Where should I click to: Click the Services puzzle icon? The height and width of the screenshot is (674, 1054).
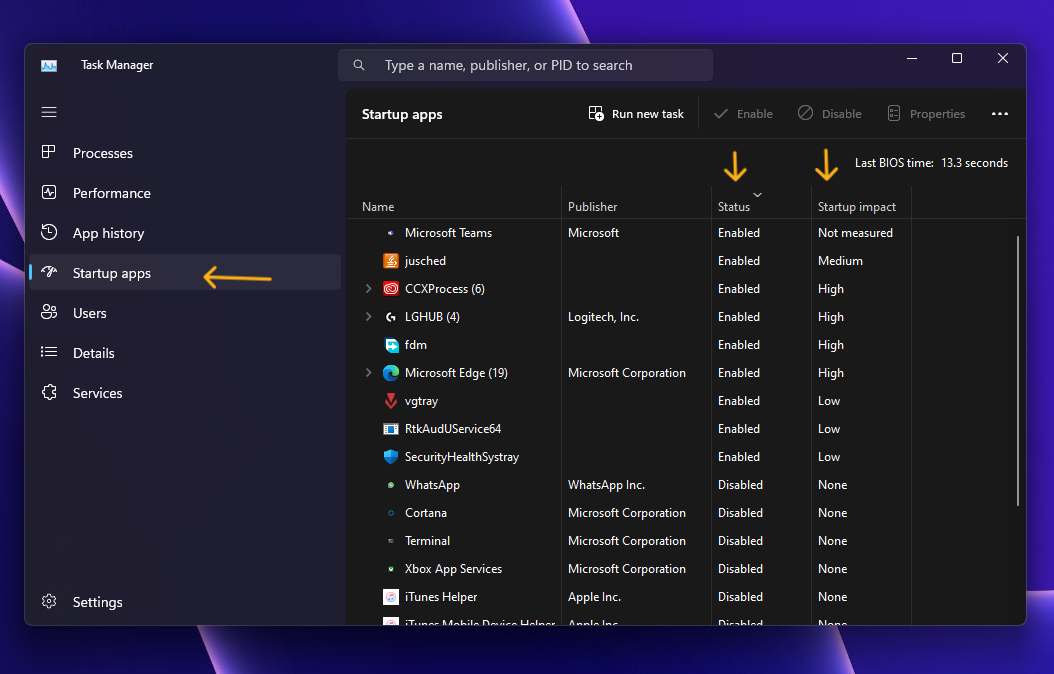tap(49, 392)
